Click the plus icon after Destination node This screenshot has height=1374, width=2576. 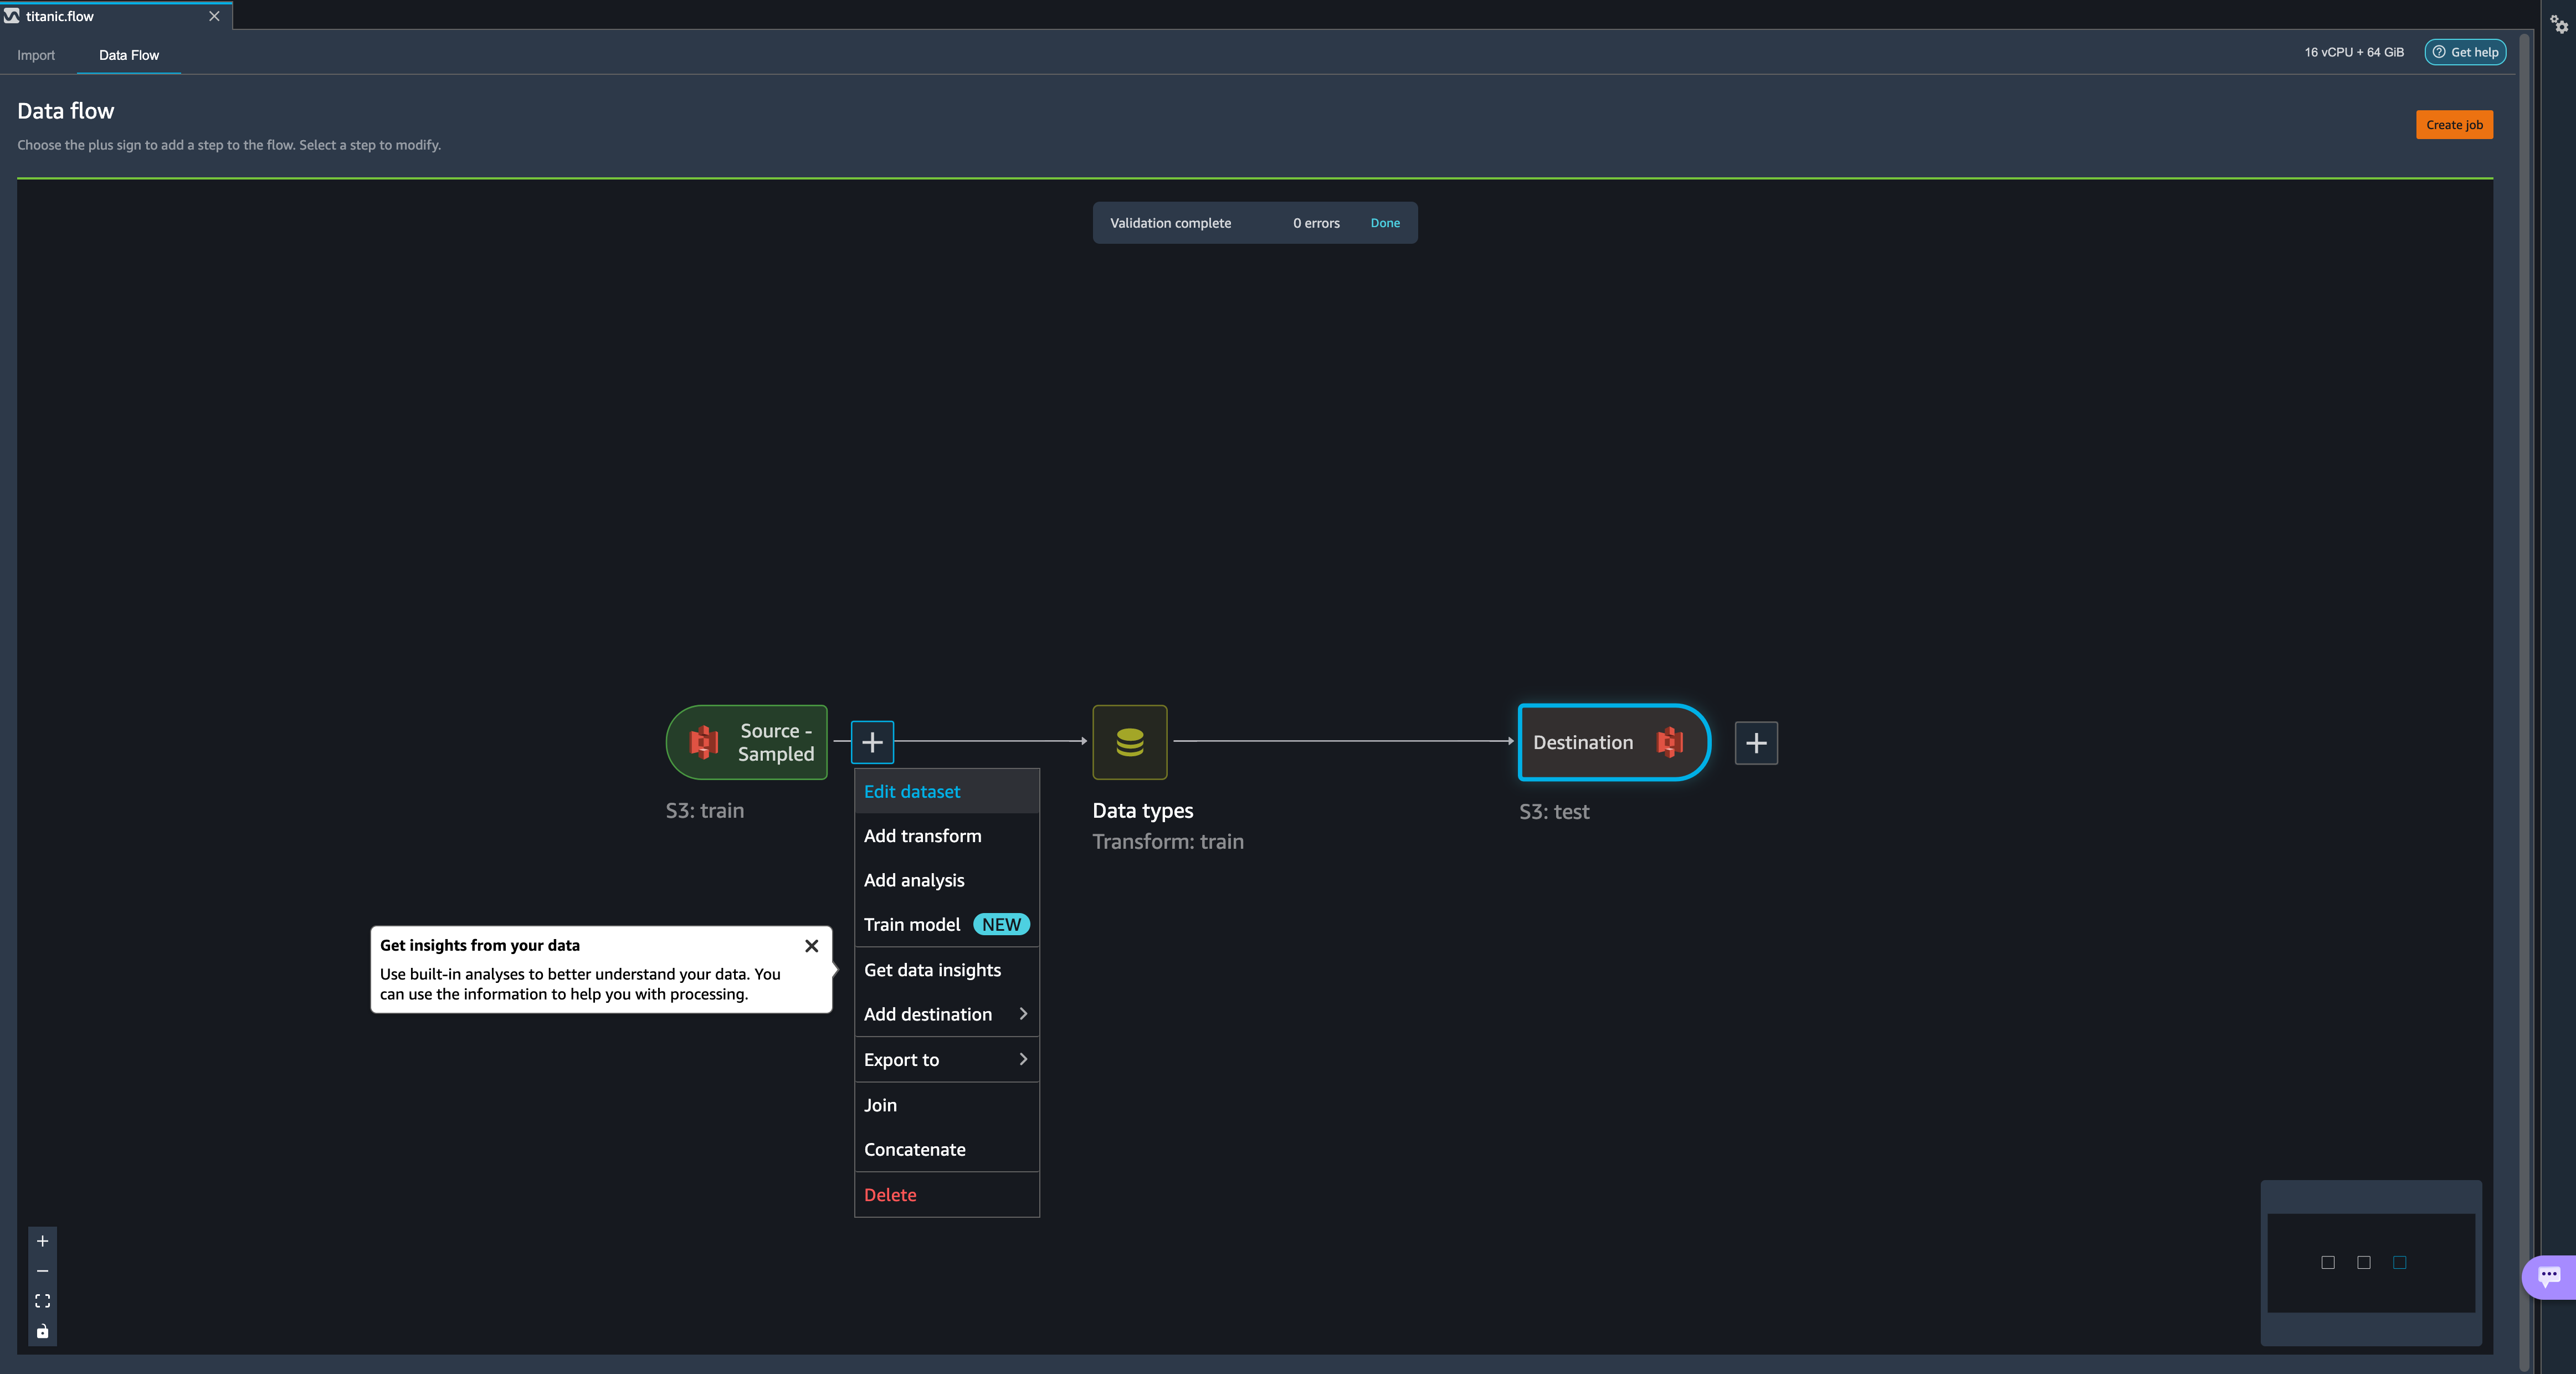point(1756,743)
